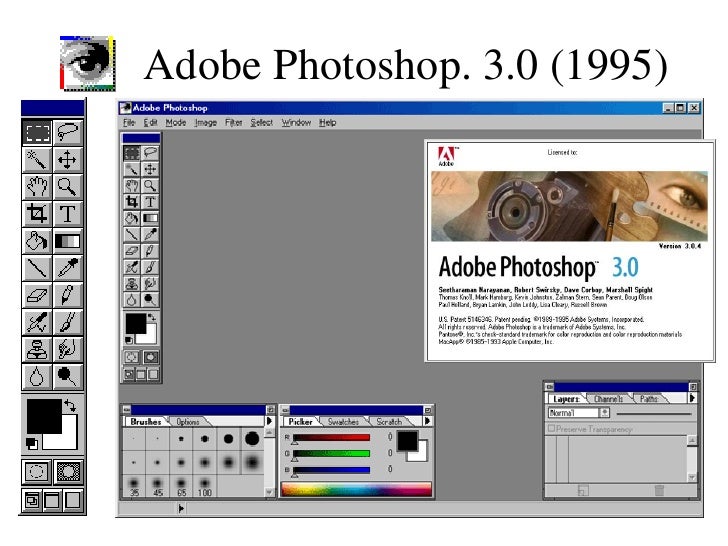Enable Standard Mode in the enlarged toolbox
Image resolution: width=728 pixels, height=546 pixels.
[x=37, y=472]
